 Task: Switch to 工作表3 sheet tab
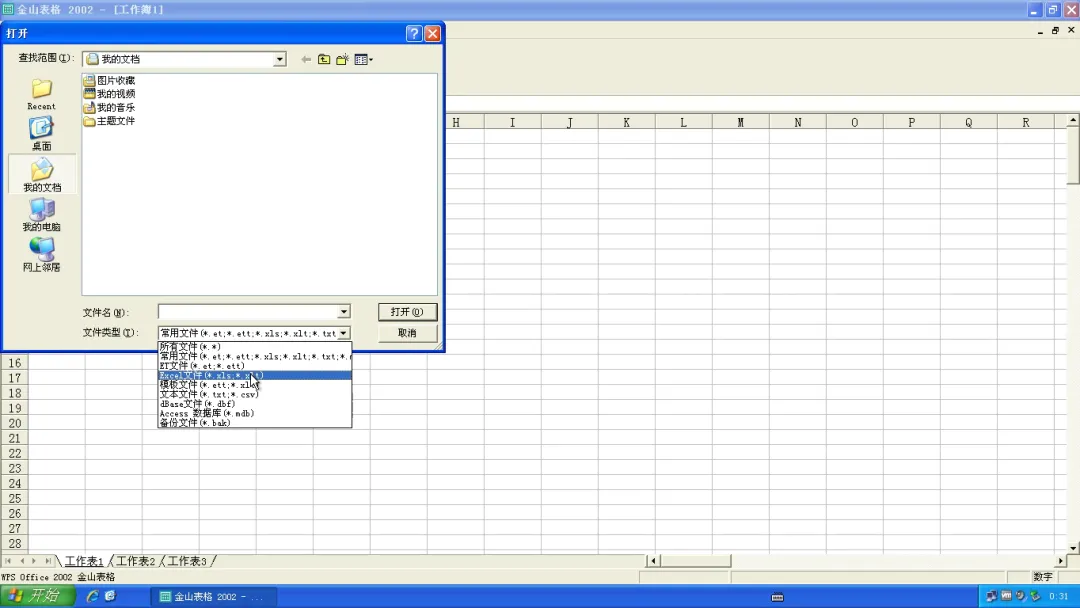coord(187,561)
